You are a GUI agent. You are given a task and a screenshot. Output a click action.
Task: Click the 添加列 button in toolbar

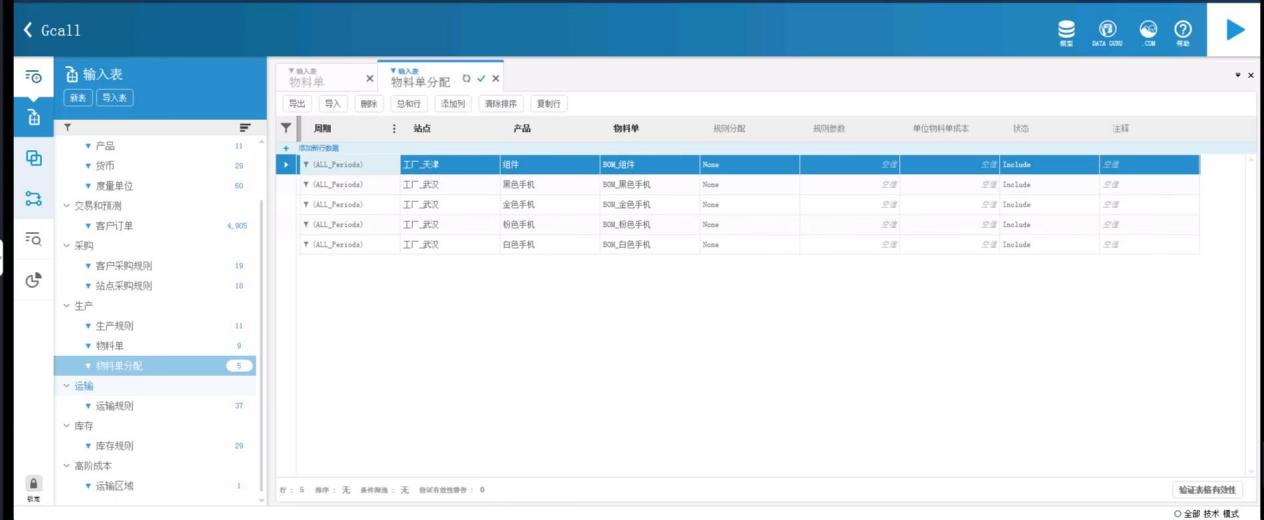(x=452, y=104)
